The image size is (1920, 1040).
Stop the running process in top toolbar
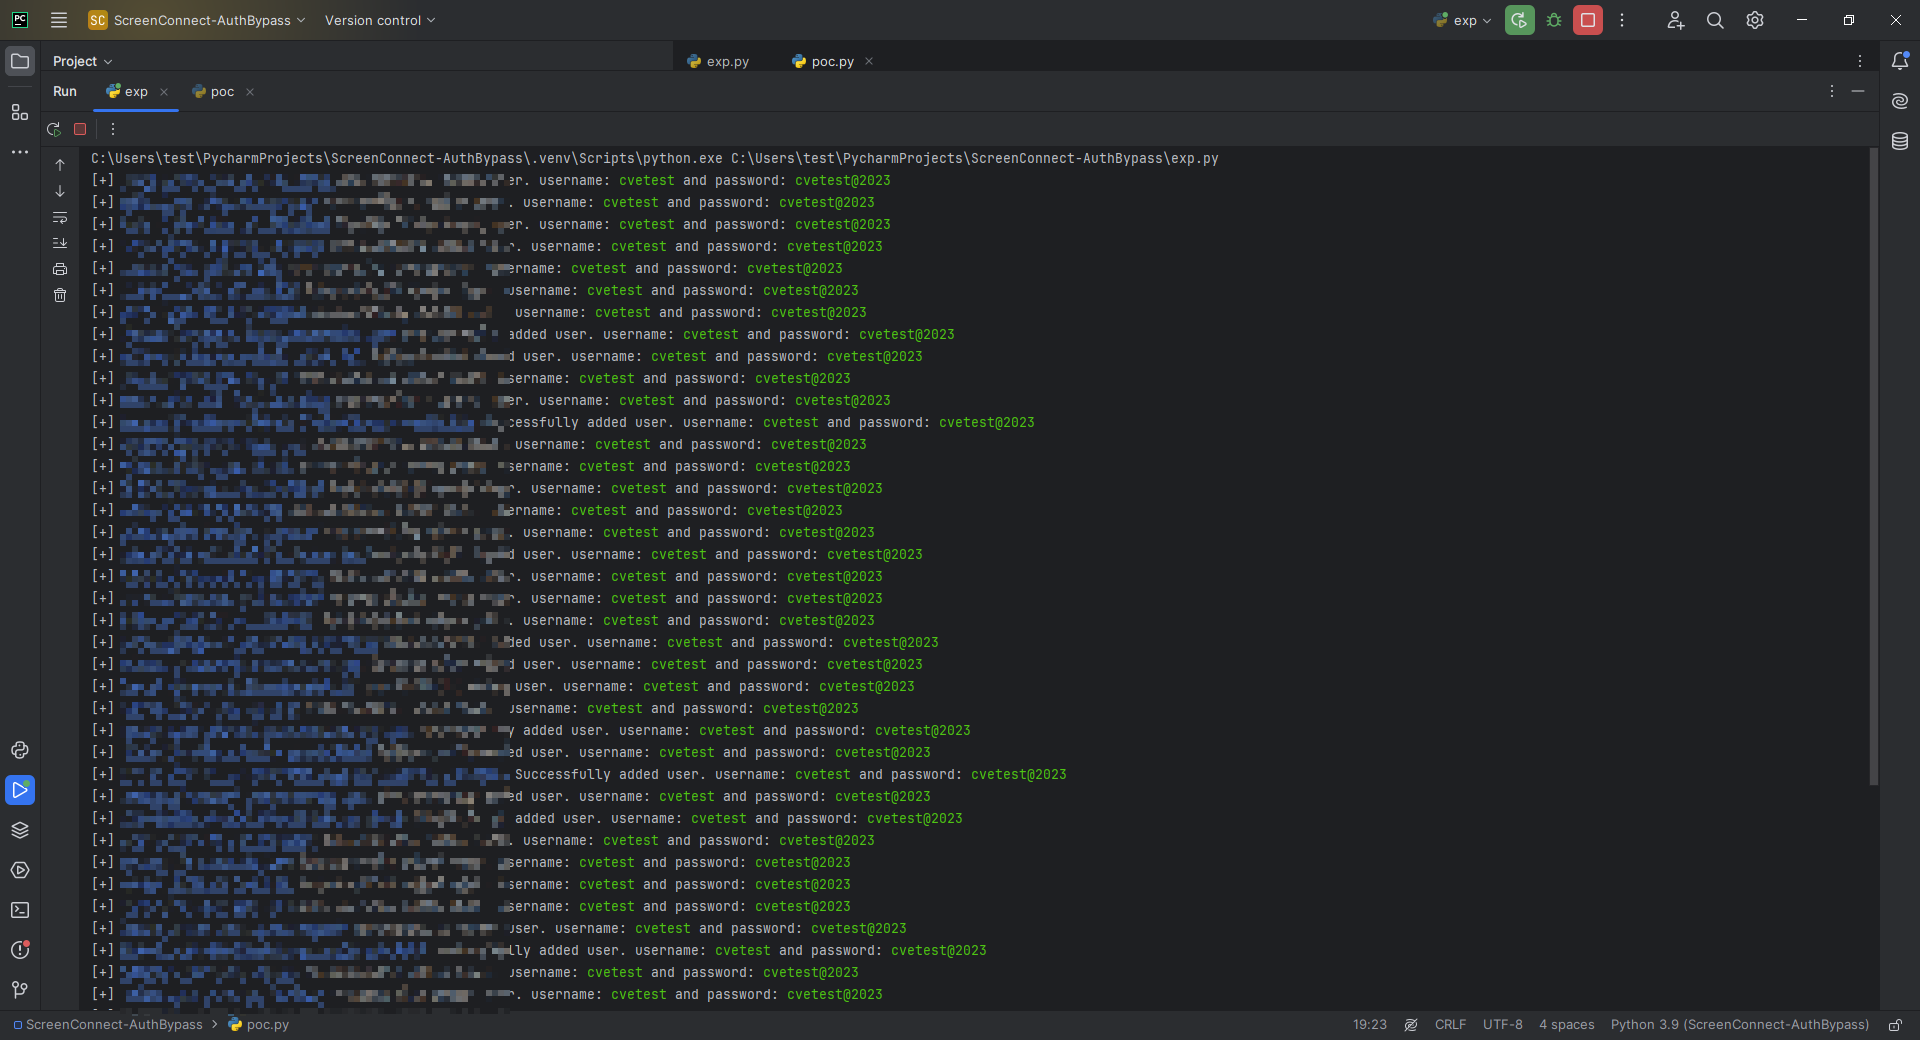pyautogui.click(x=1588, y=20)
